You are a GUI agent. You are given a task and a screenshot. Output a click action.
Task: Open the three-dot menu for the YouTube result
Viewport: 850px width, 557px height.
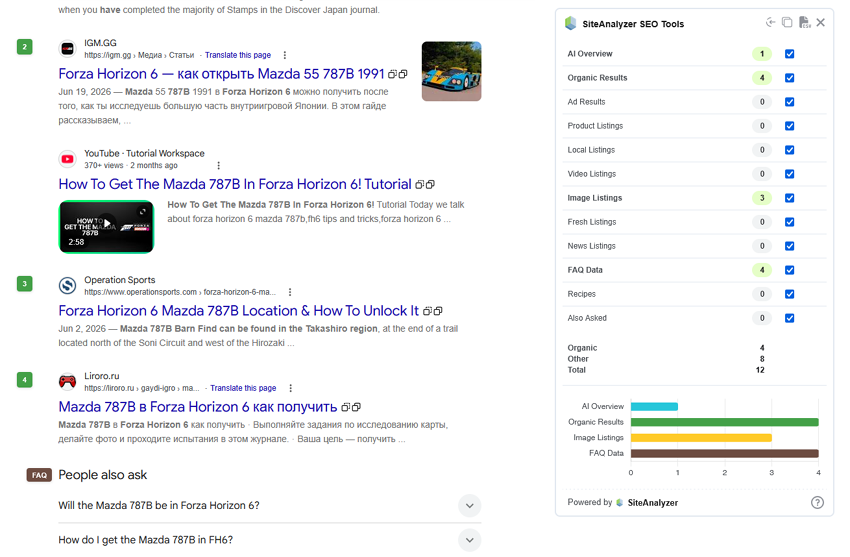218,165
